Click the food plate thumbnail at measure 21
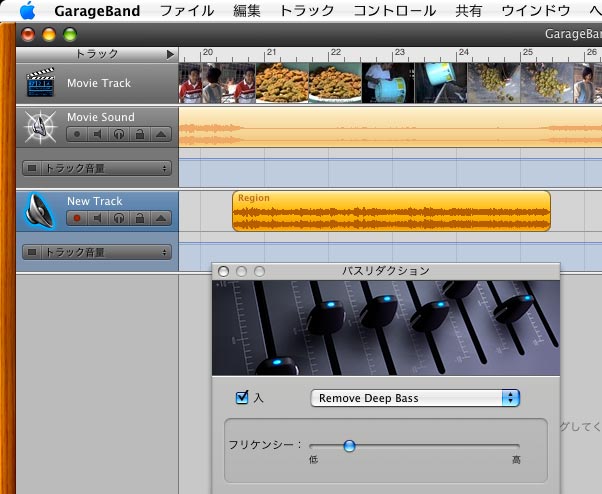 pos(282,83)
